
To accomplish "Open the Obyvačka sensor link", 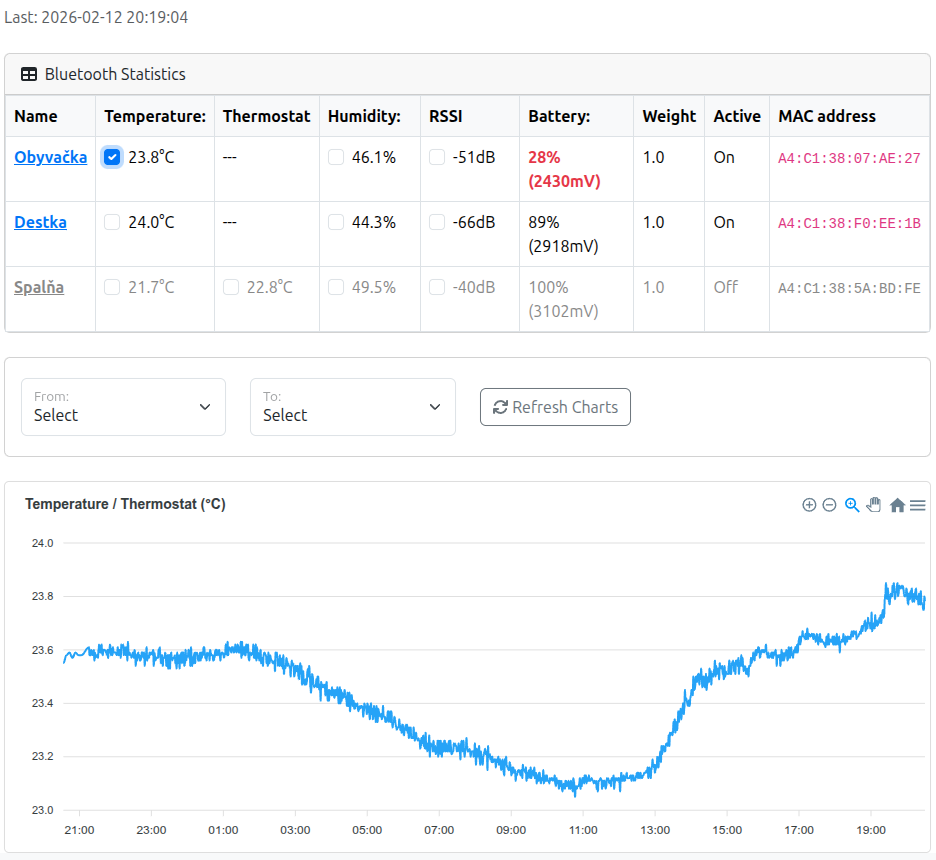I will click(x=50, y=157).
